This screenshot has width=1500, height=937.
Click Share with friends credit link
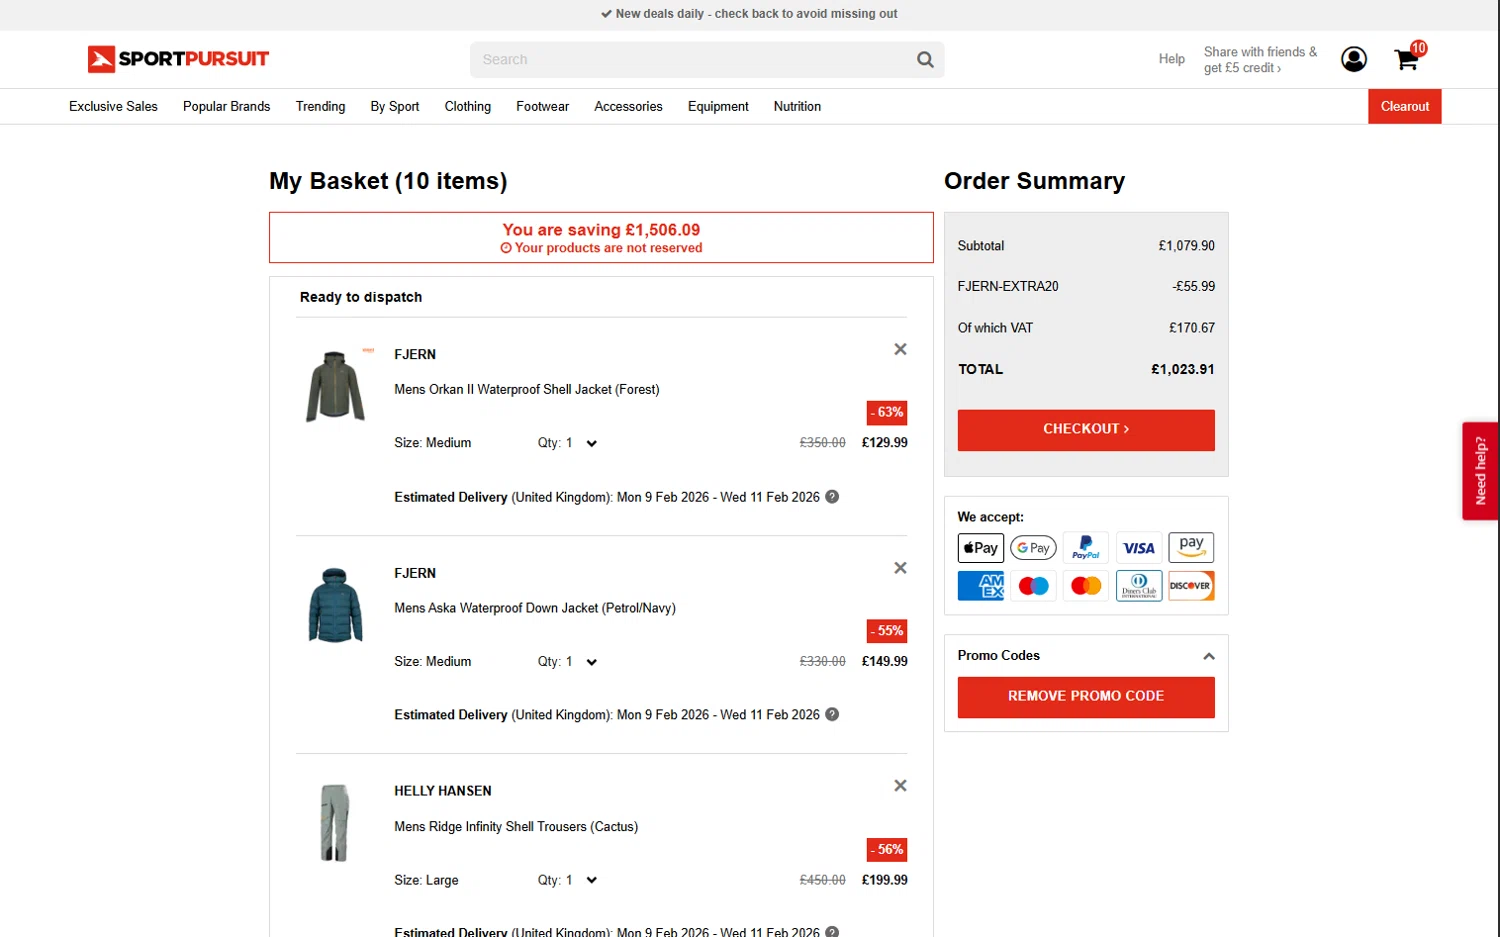pyautogui.click(x=1260, y=60)
